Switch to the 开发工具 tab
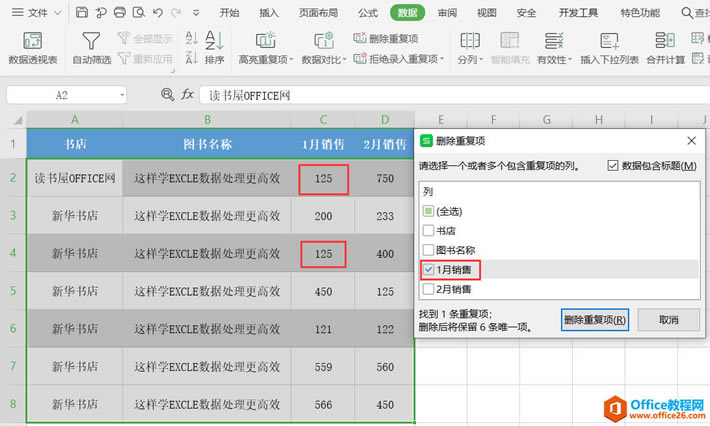Image resolution: width=710 pixels, height=426 pixels. 578,13
